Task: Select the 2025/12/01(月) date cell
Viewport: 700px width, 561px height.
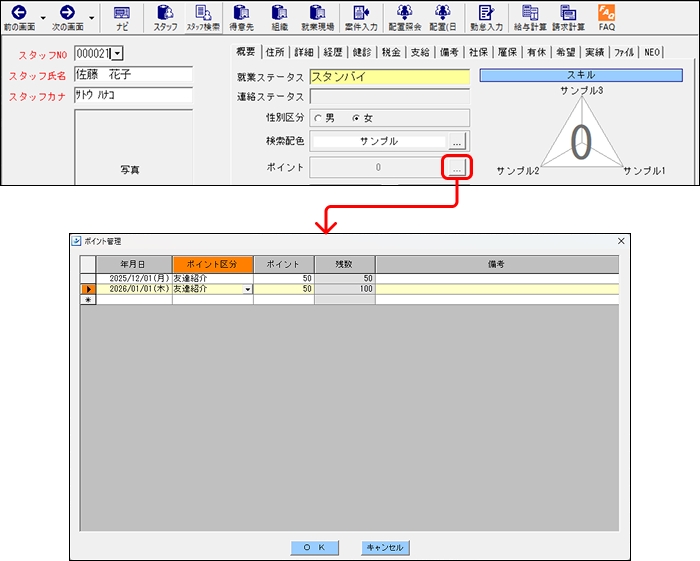Action: 134,278
